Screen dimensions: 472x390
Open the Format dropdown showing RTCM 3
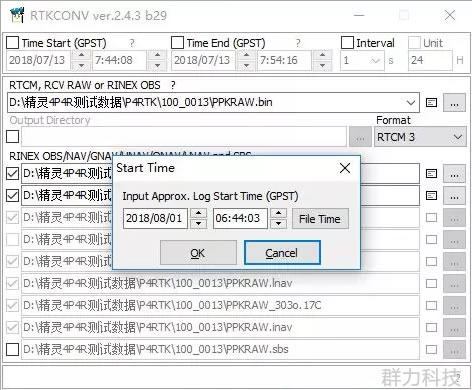(x=420, y=137)
